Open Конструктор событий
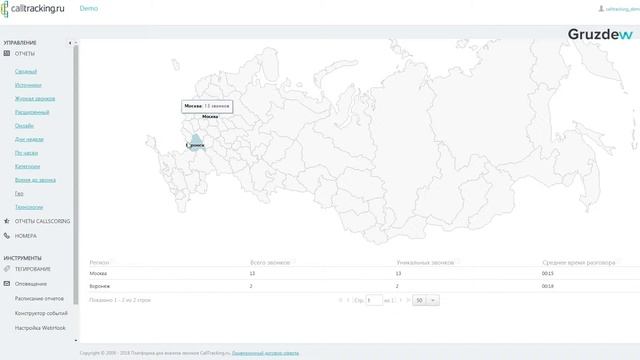Viewport: 640px width, 360px height. (41, 313)
